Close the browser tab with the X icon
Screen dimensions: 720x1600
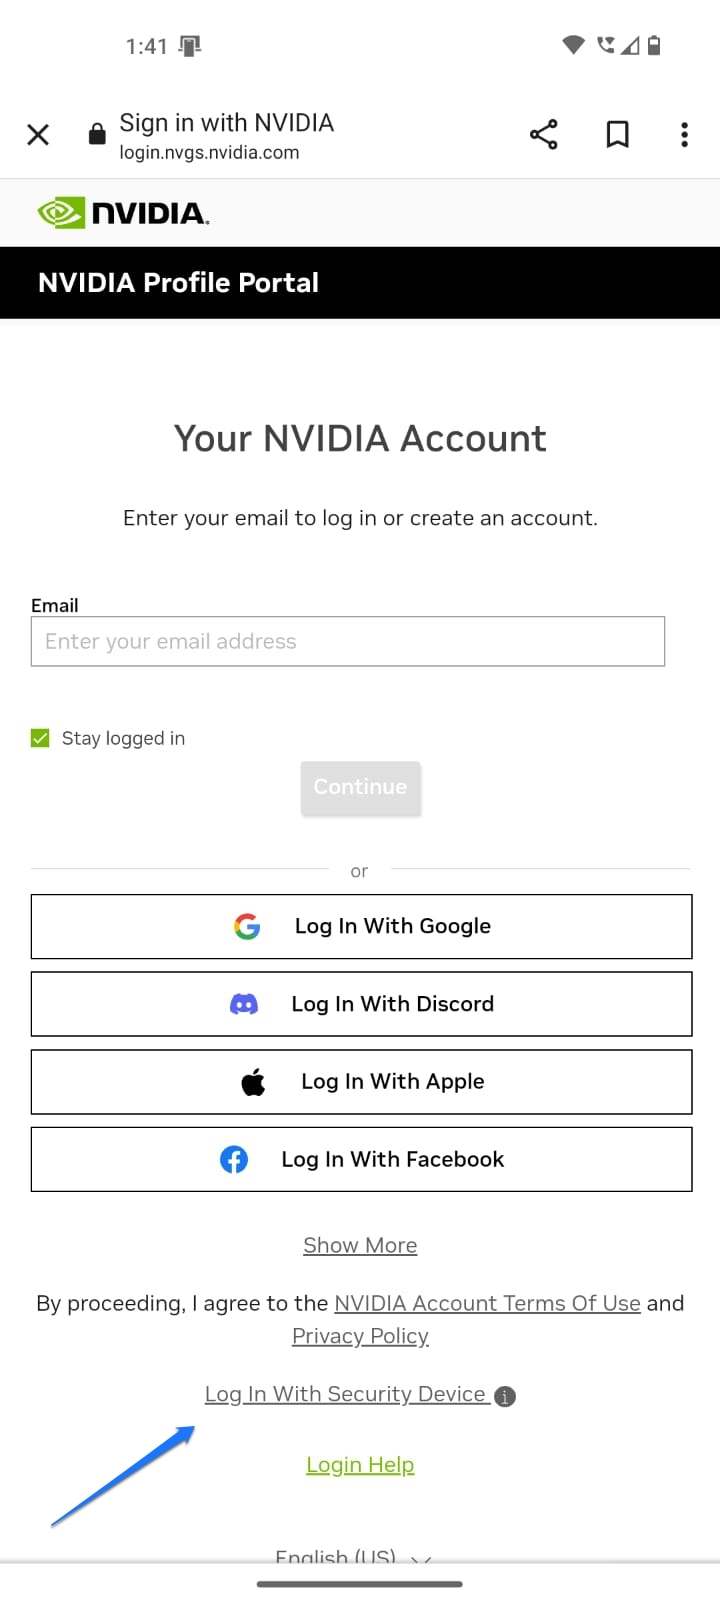[x=38, y=134]
